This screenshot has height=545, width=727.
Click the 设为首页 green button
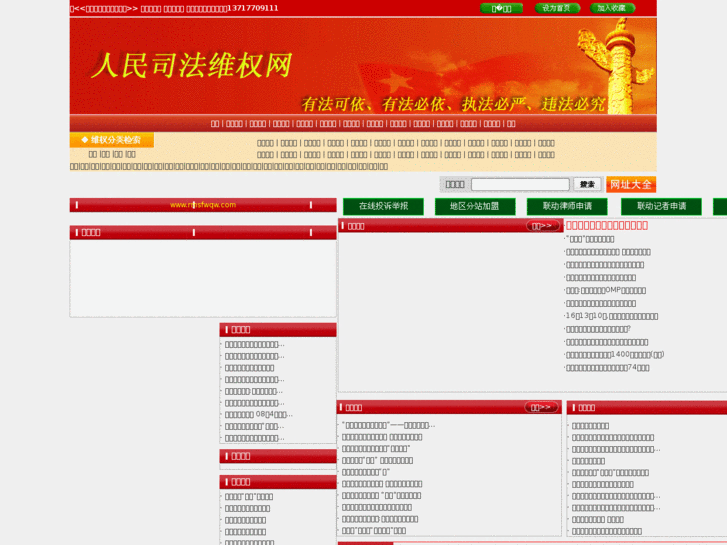557,8
